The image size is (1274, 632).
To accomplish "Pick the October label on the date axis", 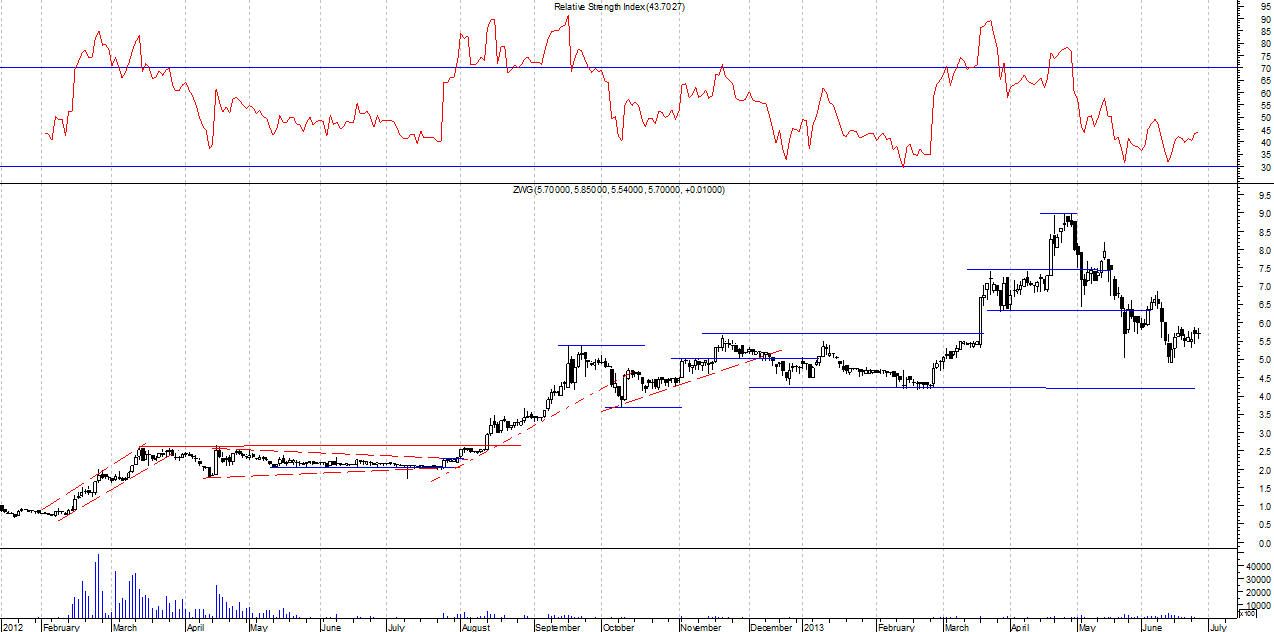I will [619, 627].
